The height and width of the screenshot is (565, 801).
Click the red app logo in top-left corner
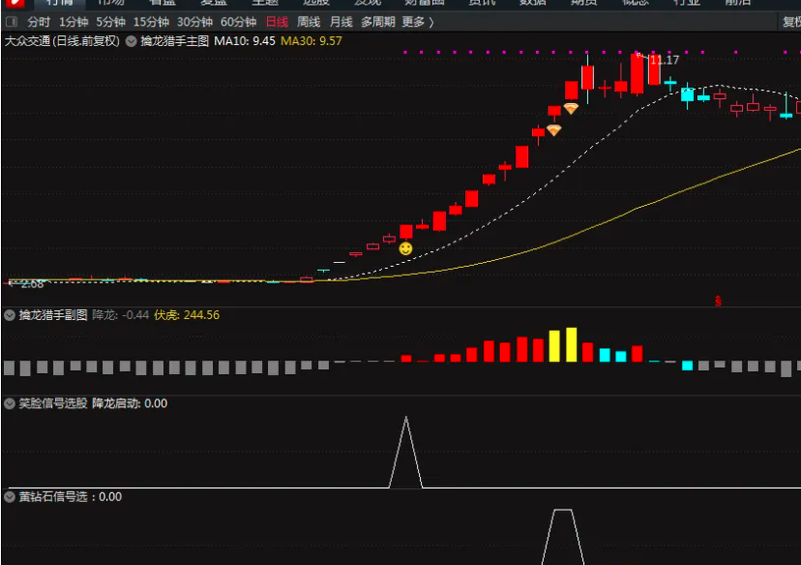pyautogui.click(x=11, y=3)
